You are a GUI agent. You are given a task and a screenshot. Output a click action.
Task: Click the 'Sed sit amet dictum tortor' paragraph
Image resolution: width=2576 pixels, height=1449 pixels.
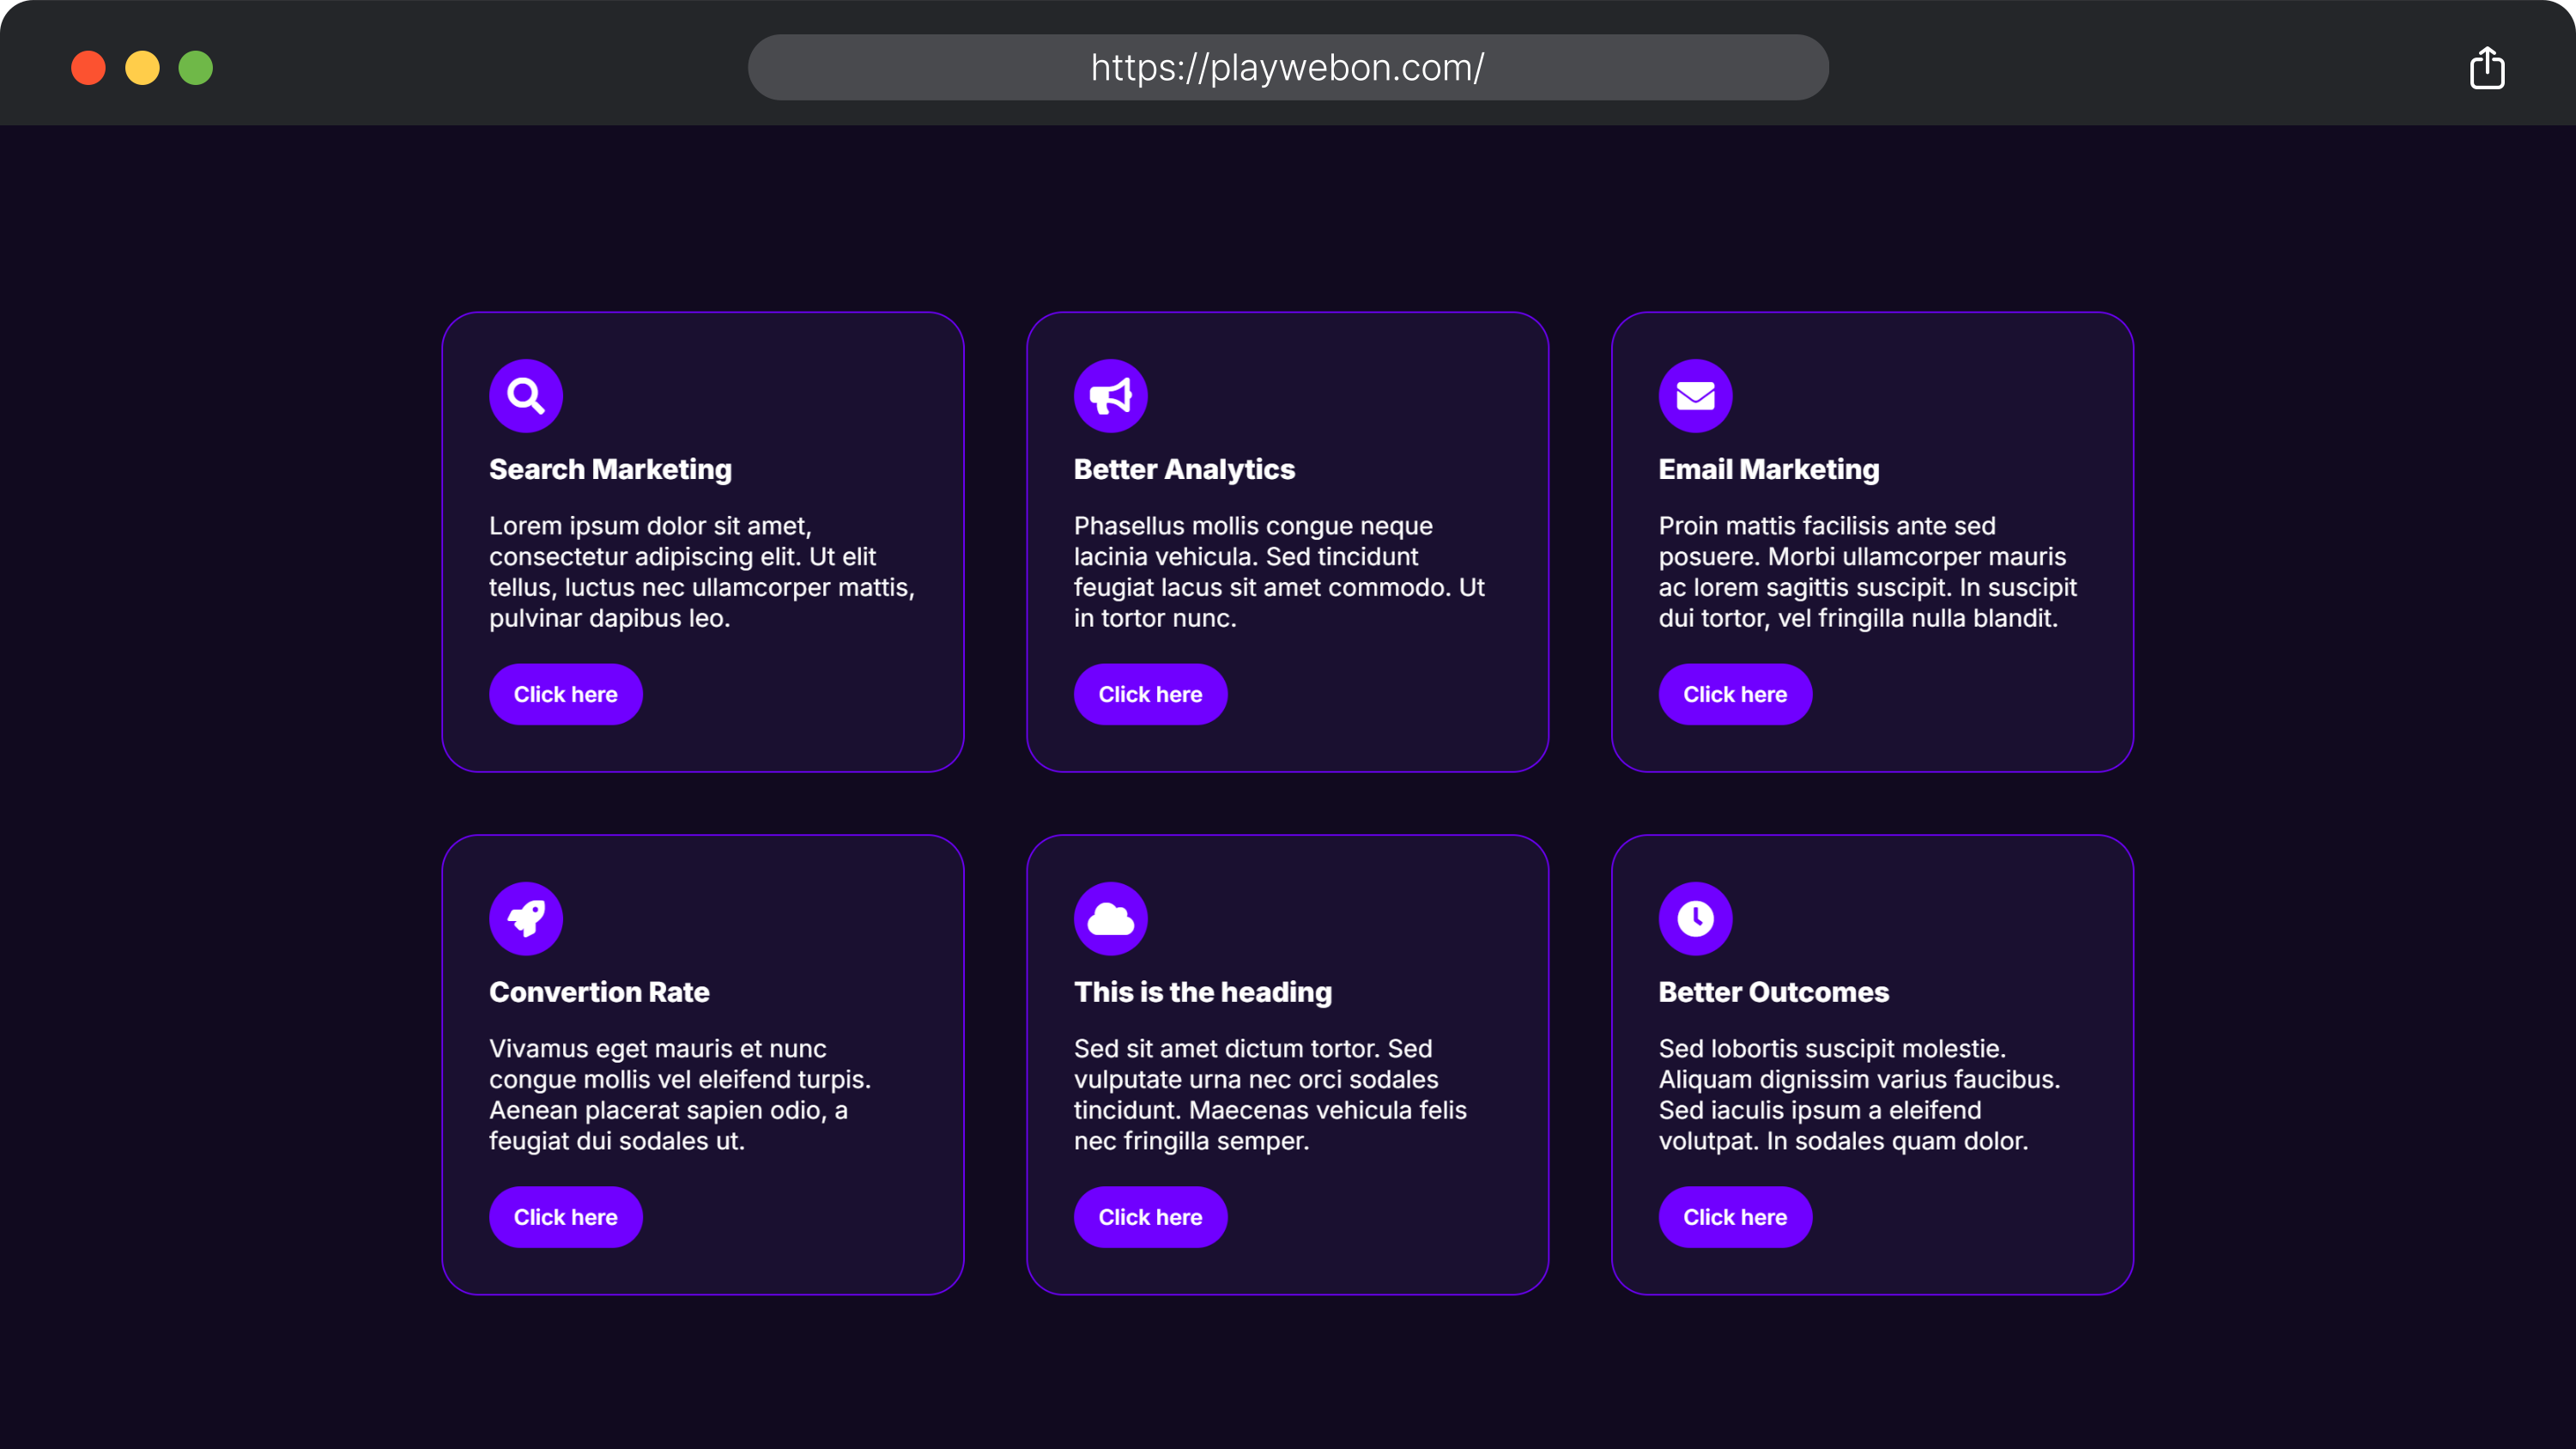click(1270, 1095)
